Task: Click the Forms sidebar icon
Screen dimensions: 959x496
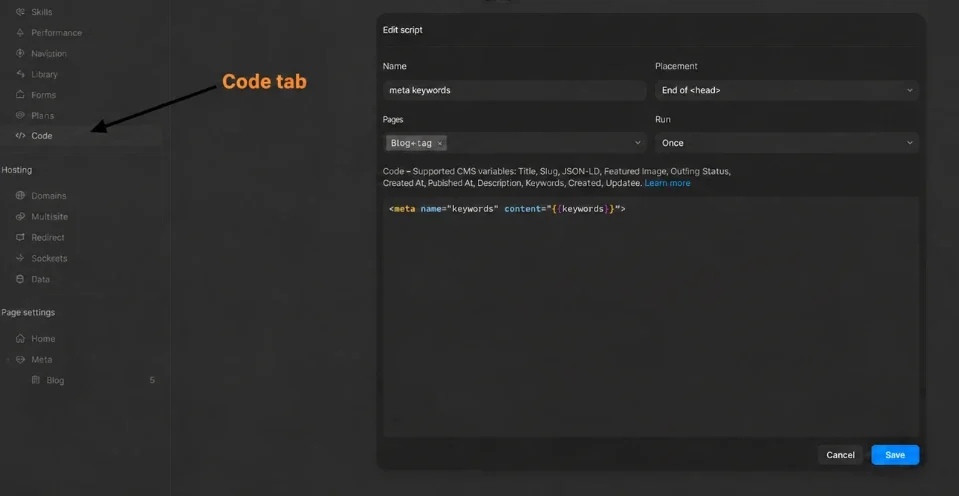Action: pyautogui.click(x=20, y=95)
